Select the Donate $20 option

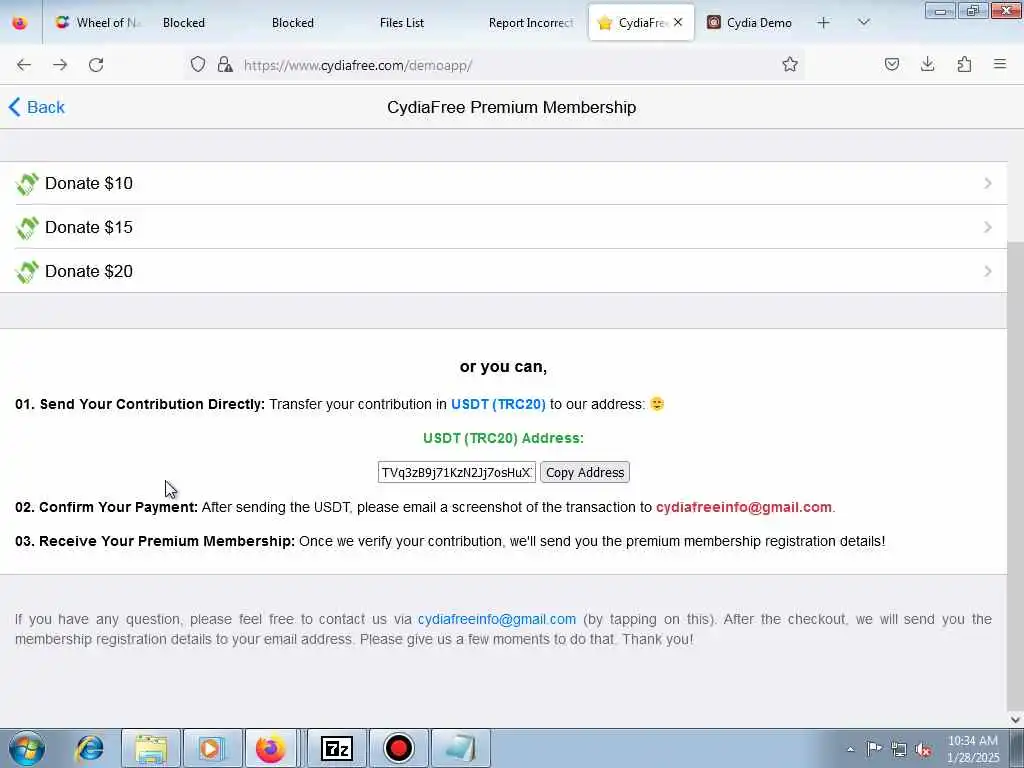pyautogui.click(x=504, y=271)
